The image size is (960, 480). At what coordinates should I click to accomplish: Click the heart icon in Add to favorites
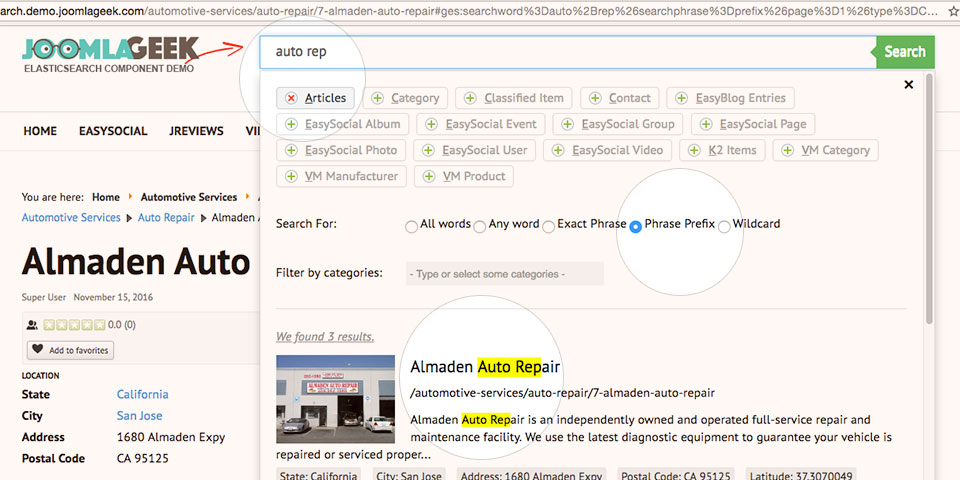coord(38,349)
